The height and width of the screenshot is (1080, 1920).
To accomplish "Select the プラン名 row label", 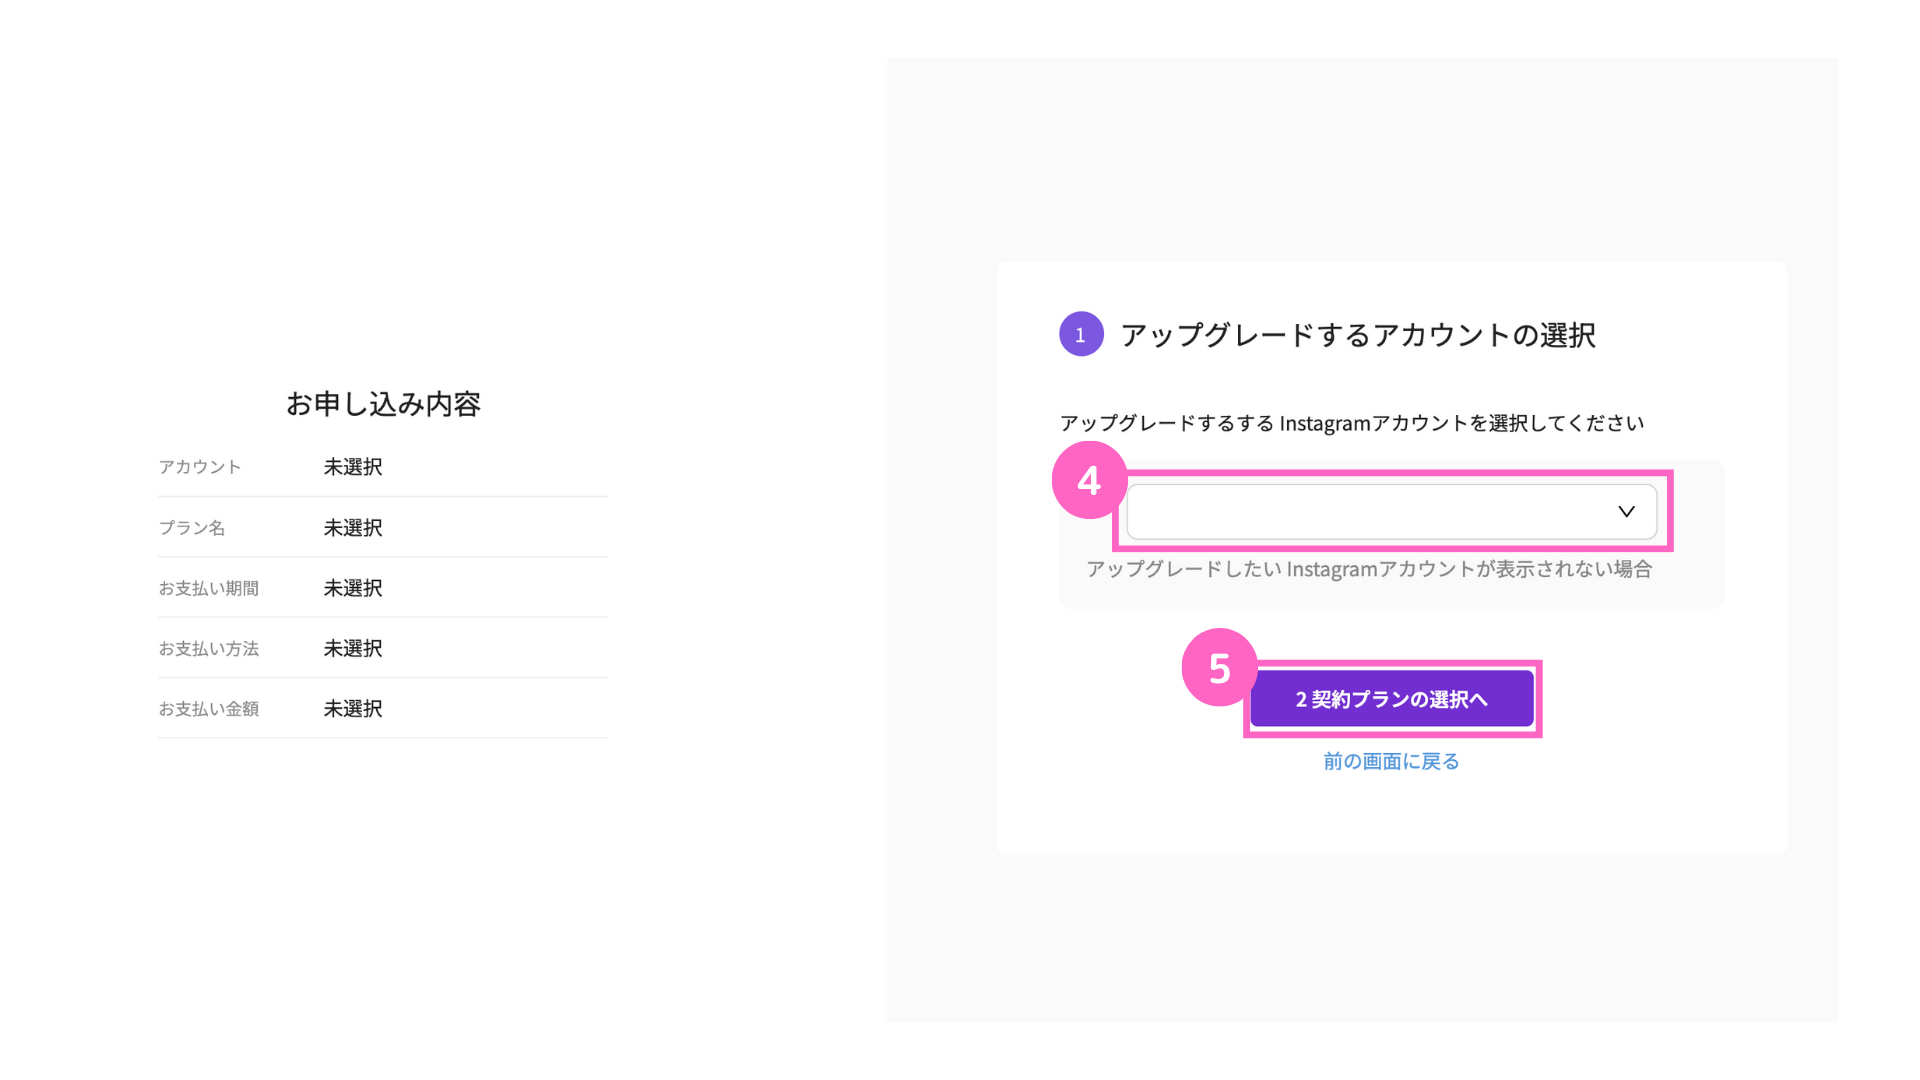I will (x=192, y=528).
